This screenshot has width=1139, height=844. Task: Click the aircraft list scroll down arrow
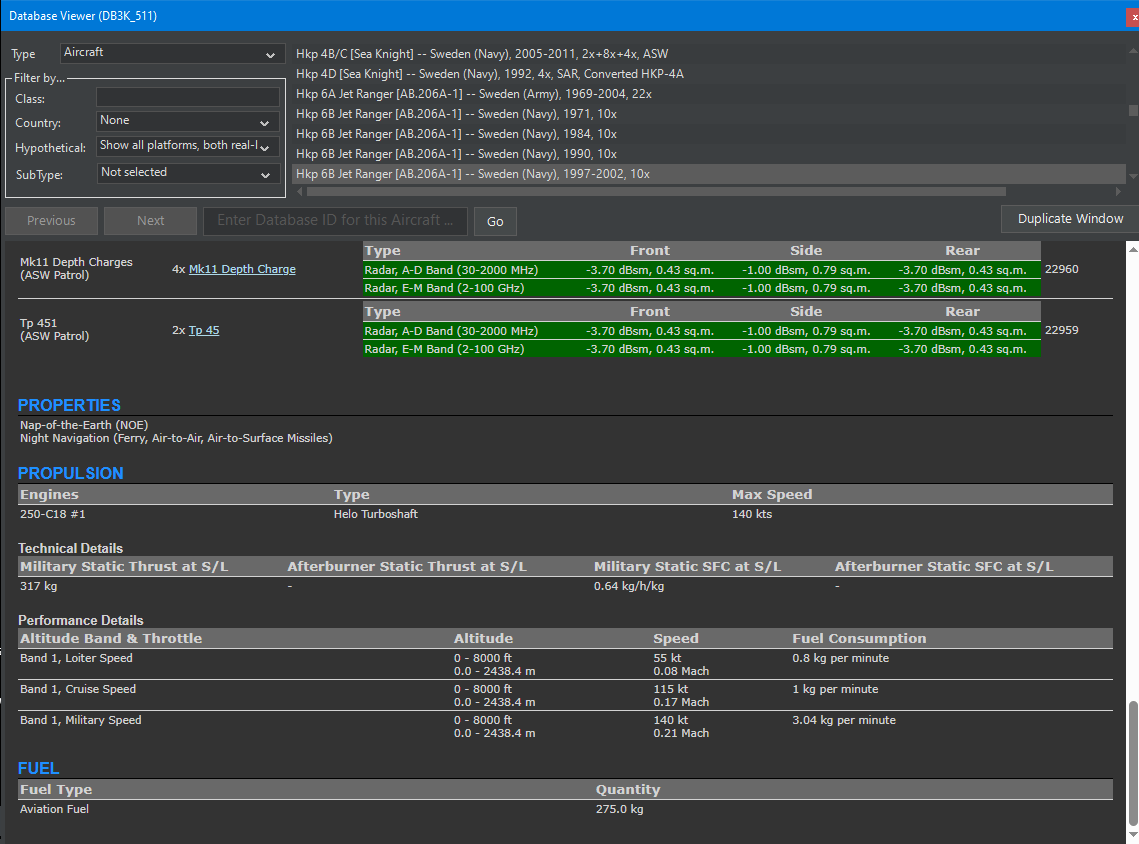pyautogui.click(x=1132, y=176)
